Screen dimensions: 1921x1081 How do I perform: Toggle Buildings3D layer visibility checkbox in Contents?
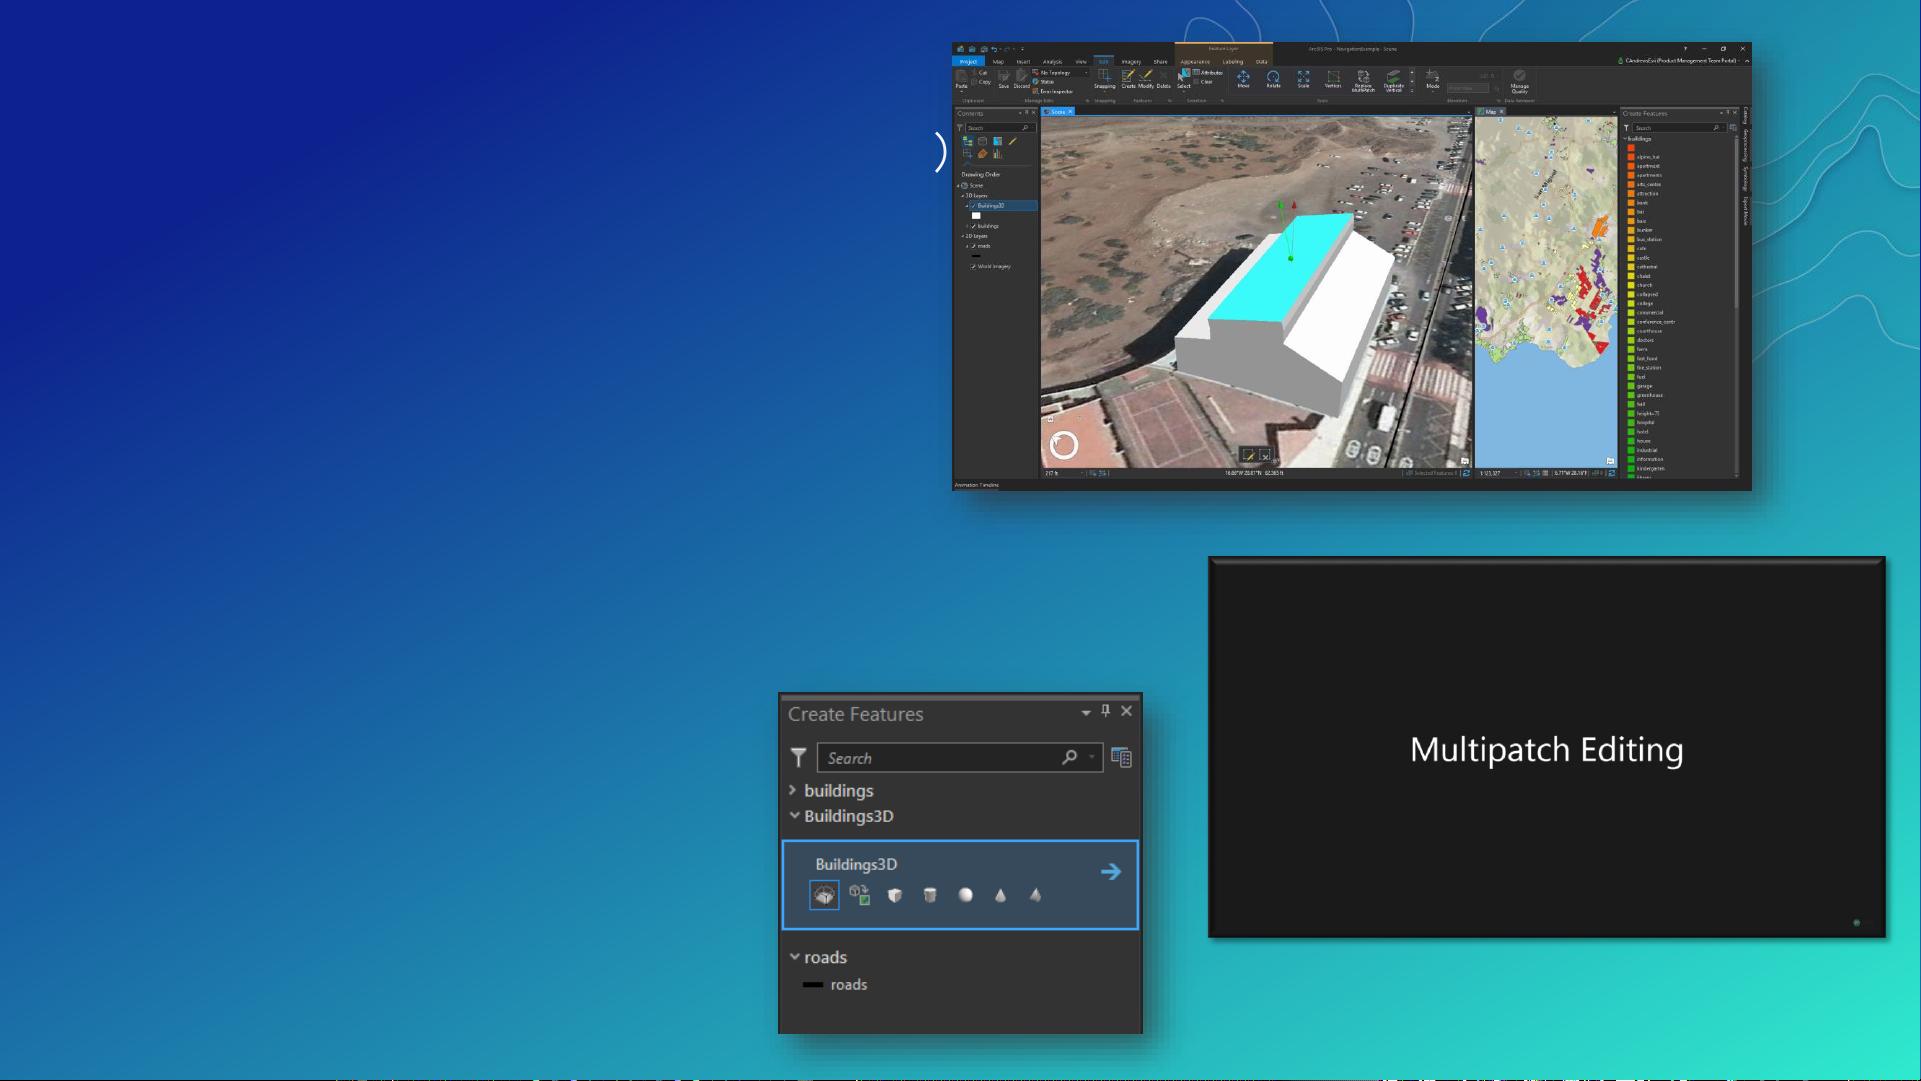(x=973, y=206)
